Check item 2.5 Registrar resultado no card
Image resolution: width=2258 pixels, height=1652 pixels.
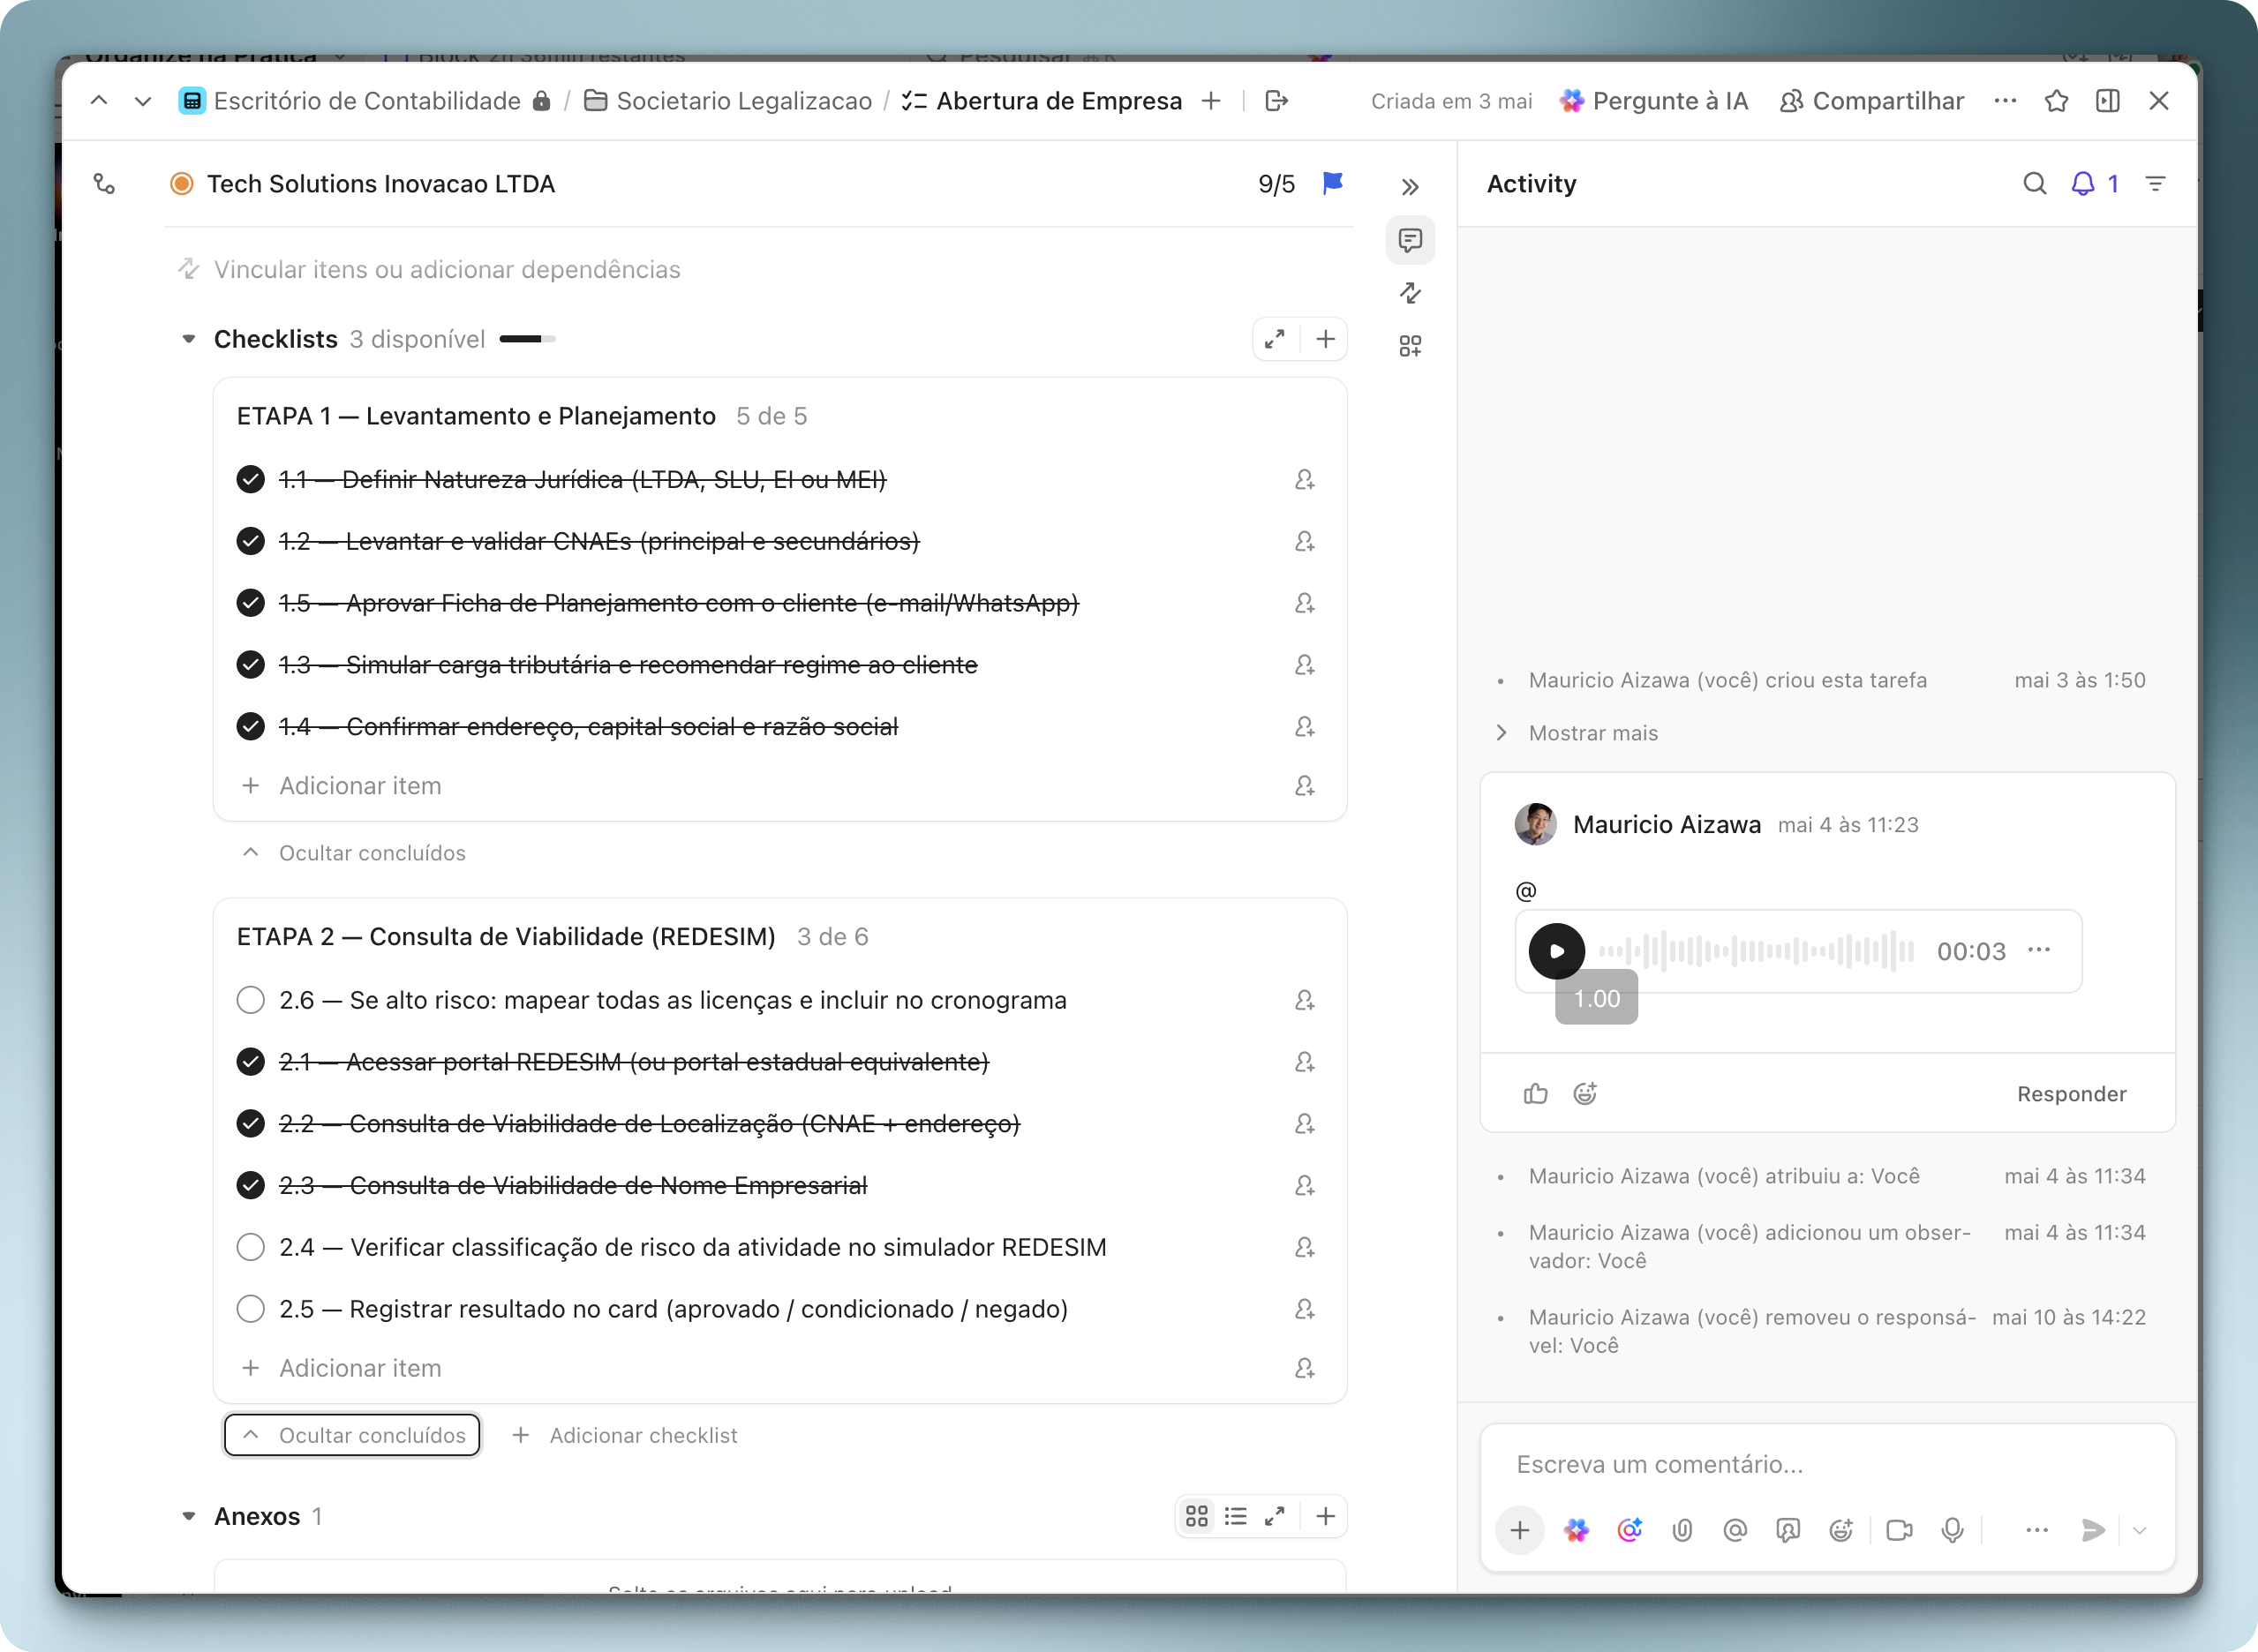251,1309
